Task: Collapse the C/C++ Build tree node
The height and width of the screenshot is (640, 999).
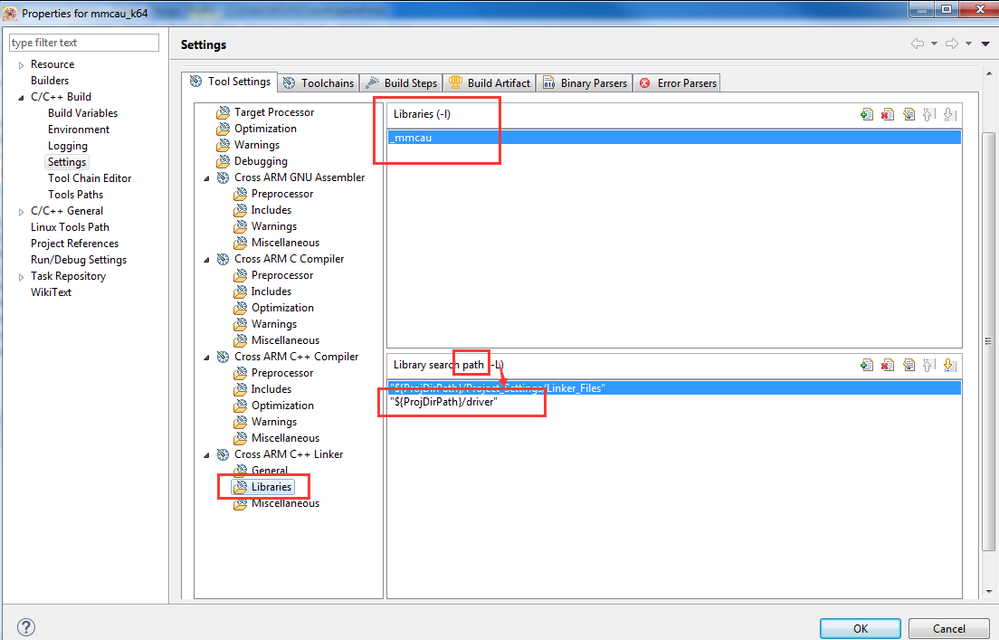Action: click(x=21, y=97)
